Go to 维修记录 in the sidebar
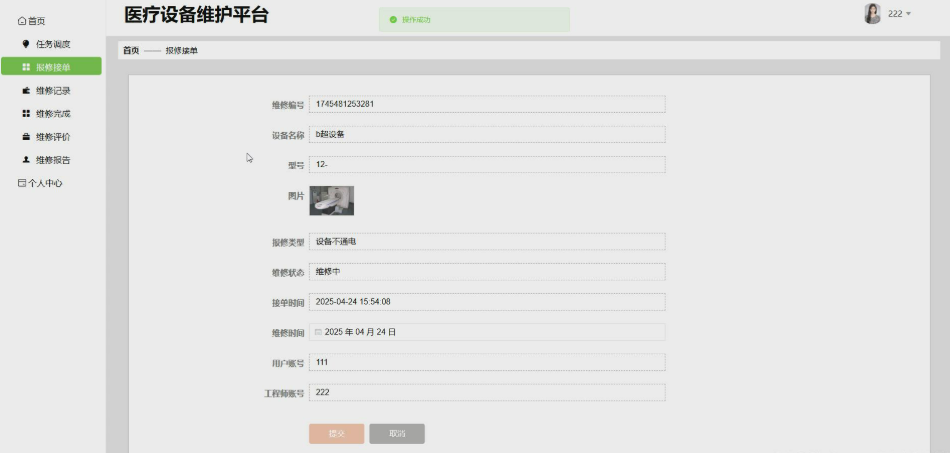Screen dimensions: 950x453 (51, 91)
